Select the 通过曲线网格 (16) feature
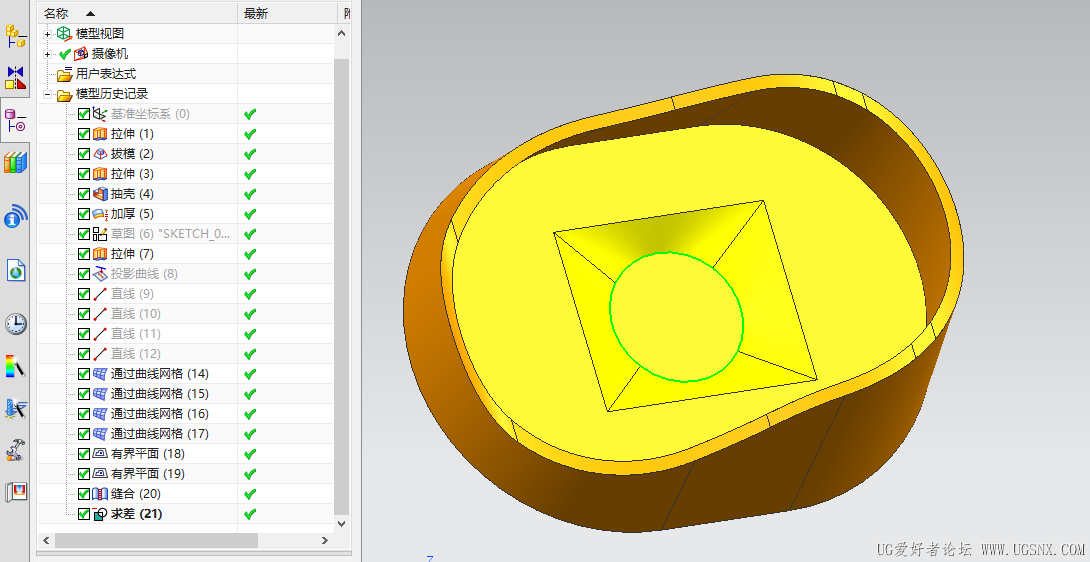 tap(160, 414)
